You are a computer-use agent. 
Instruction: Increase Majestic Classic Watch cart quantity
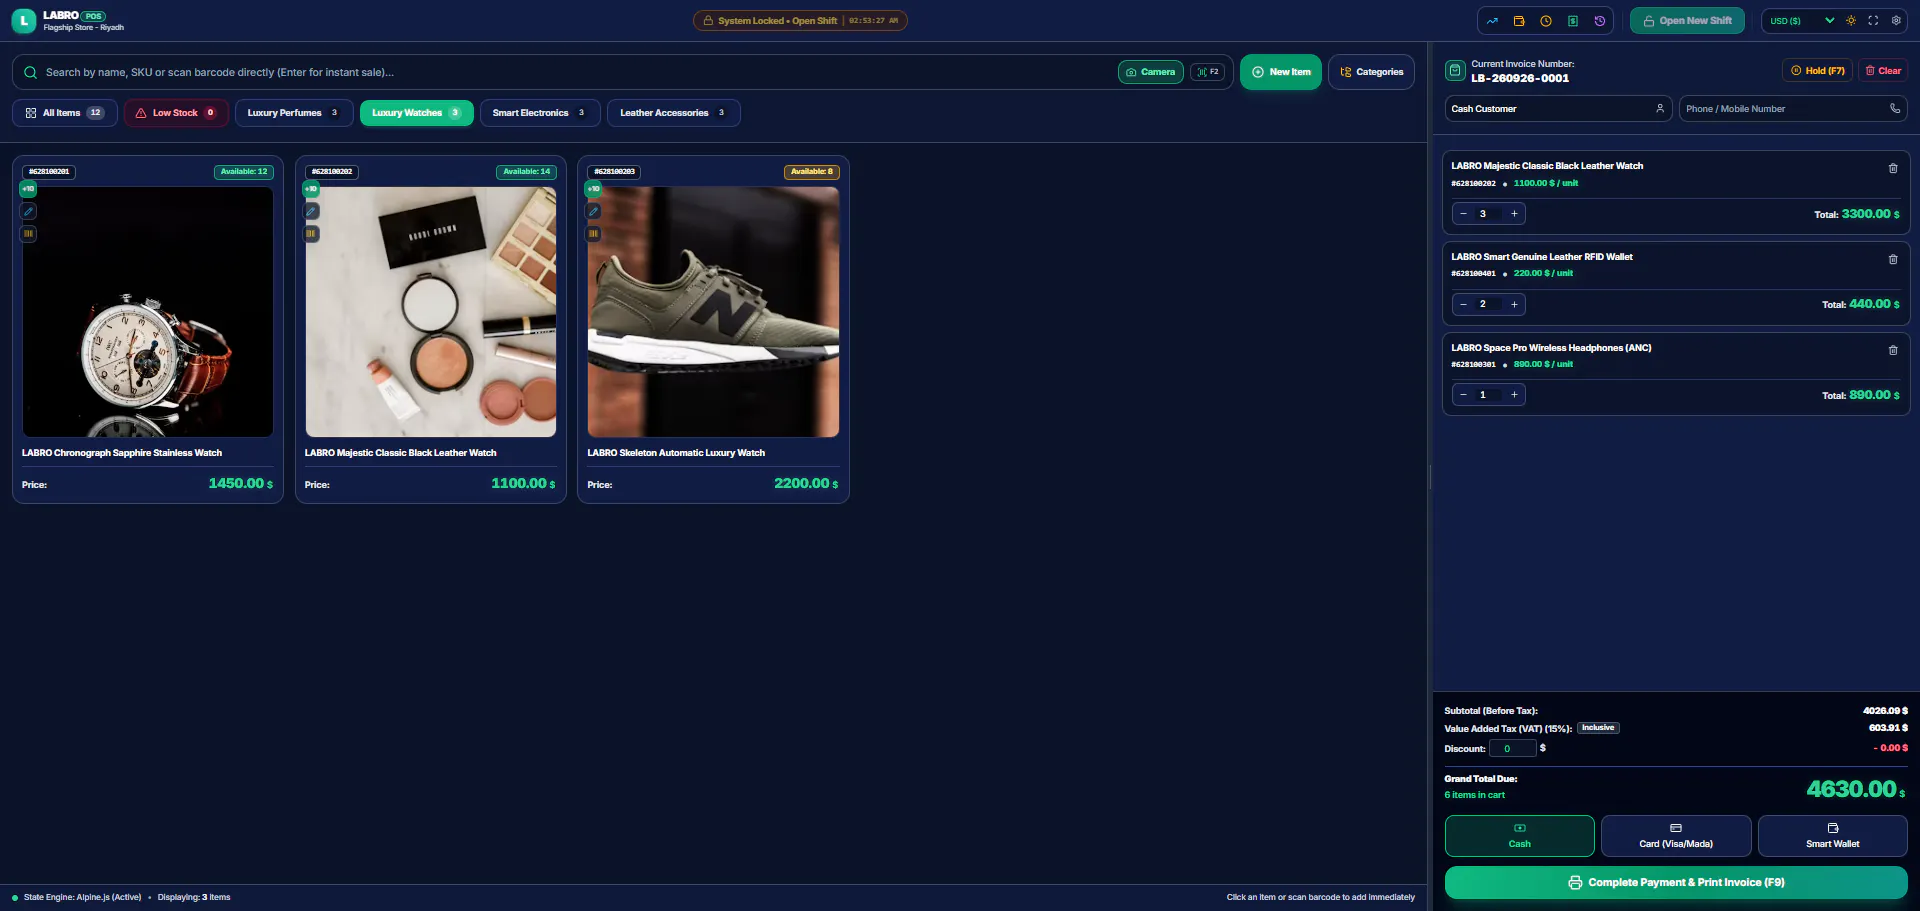1514,214
